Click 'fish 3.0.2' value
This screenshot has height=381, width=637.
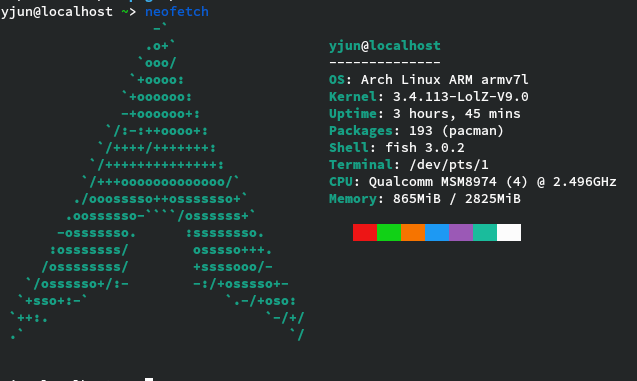(x=425, y=148)
